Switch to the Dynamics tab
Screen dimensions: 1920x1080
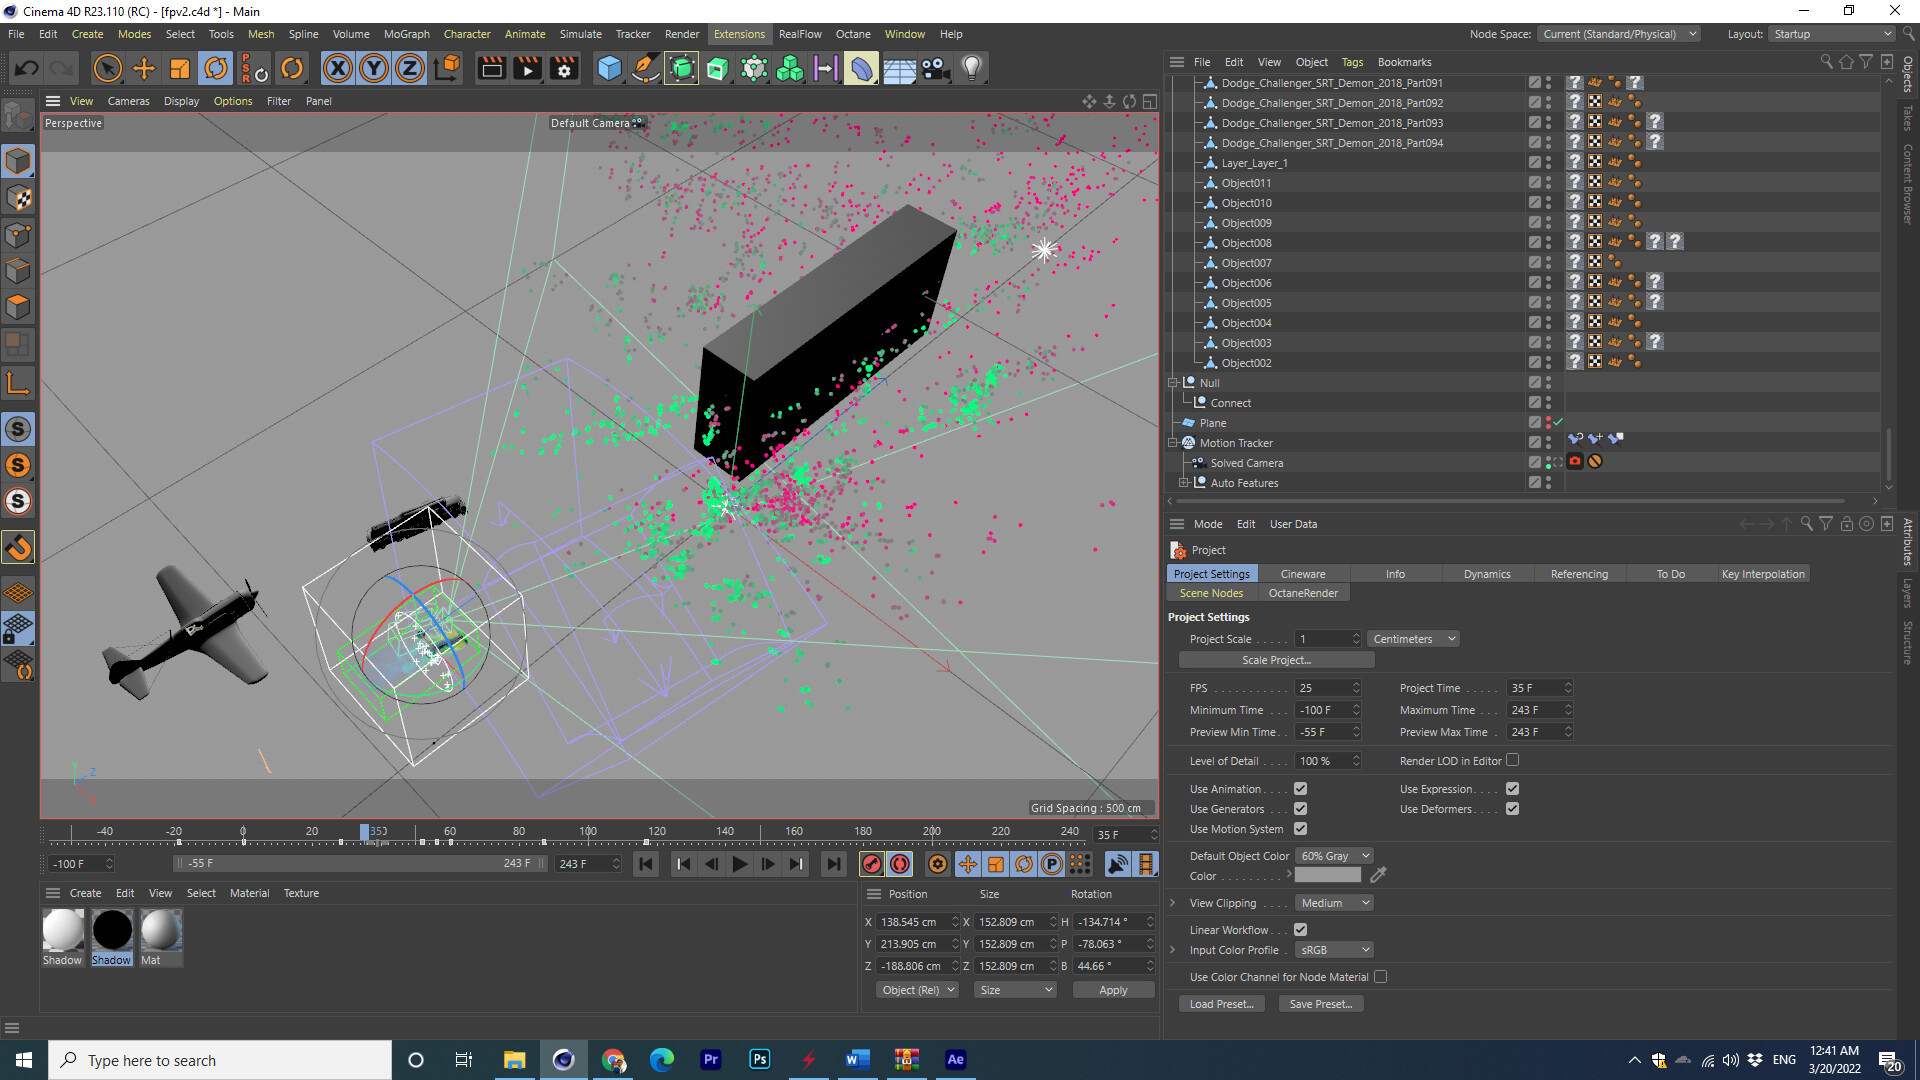[x=1486, y=574]
